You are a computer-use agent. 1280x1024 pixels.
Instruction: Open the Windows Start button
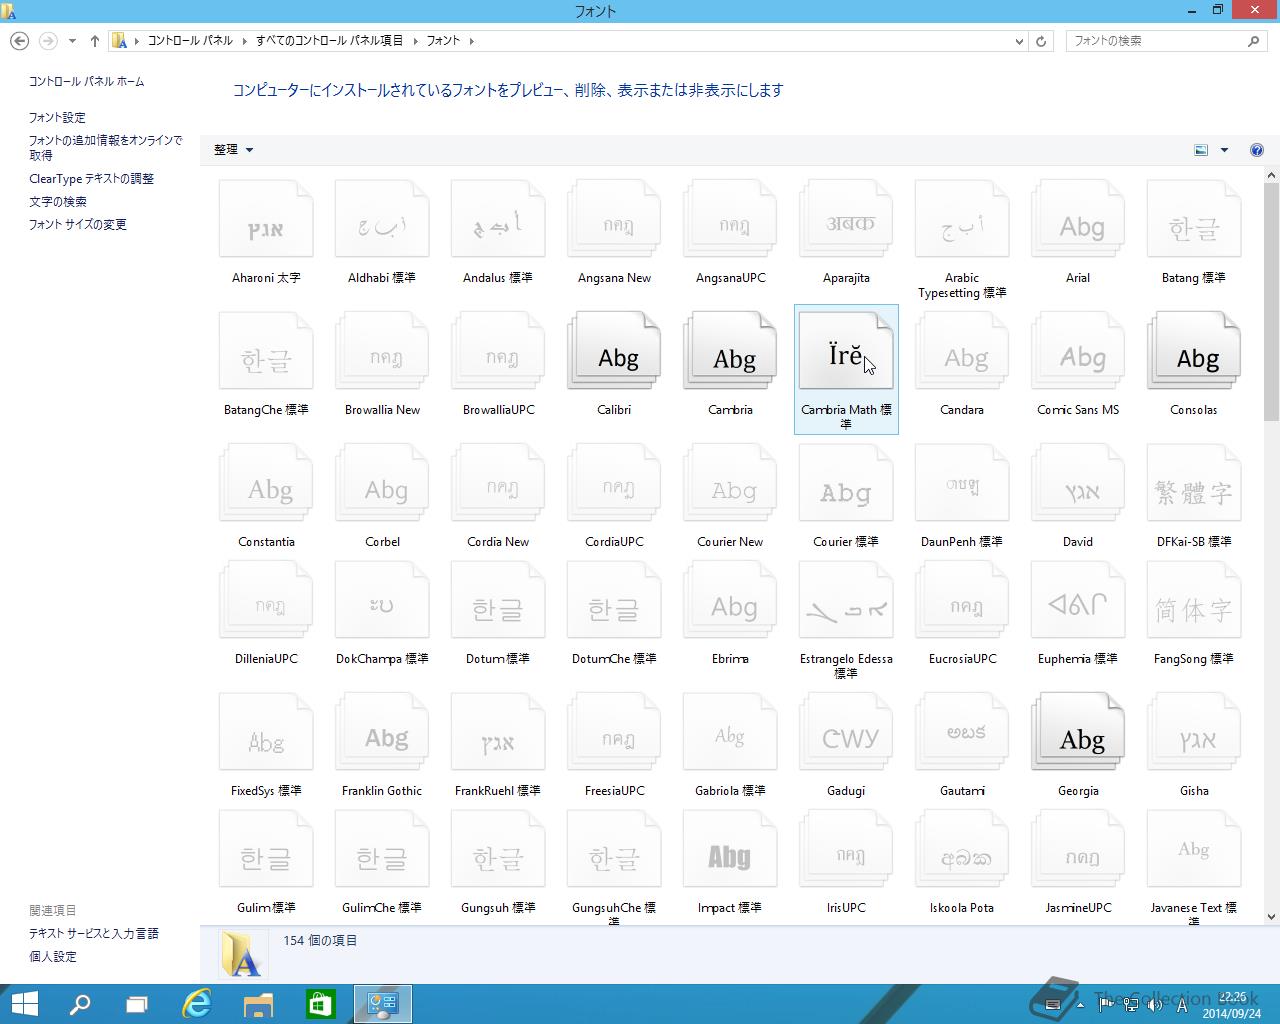[24, 1004]
